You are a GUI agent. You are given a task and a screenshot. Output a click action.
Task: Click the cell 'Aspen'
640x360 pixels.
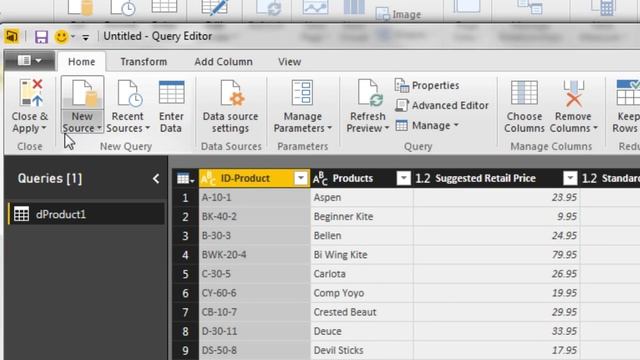[x=362, y=198]
